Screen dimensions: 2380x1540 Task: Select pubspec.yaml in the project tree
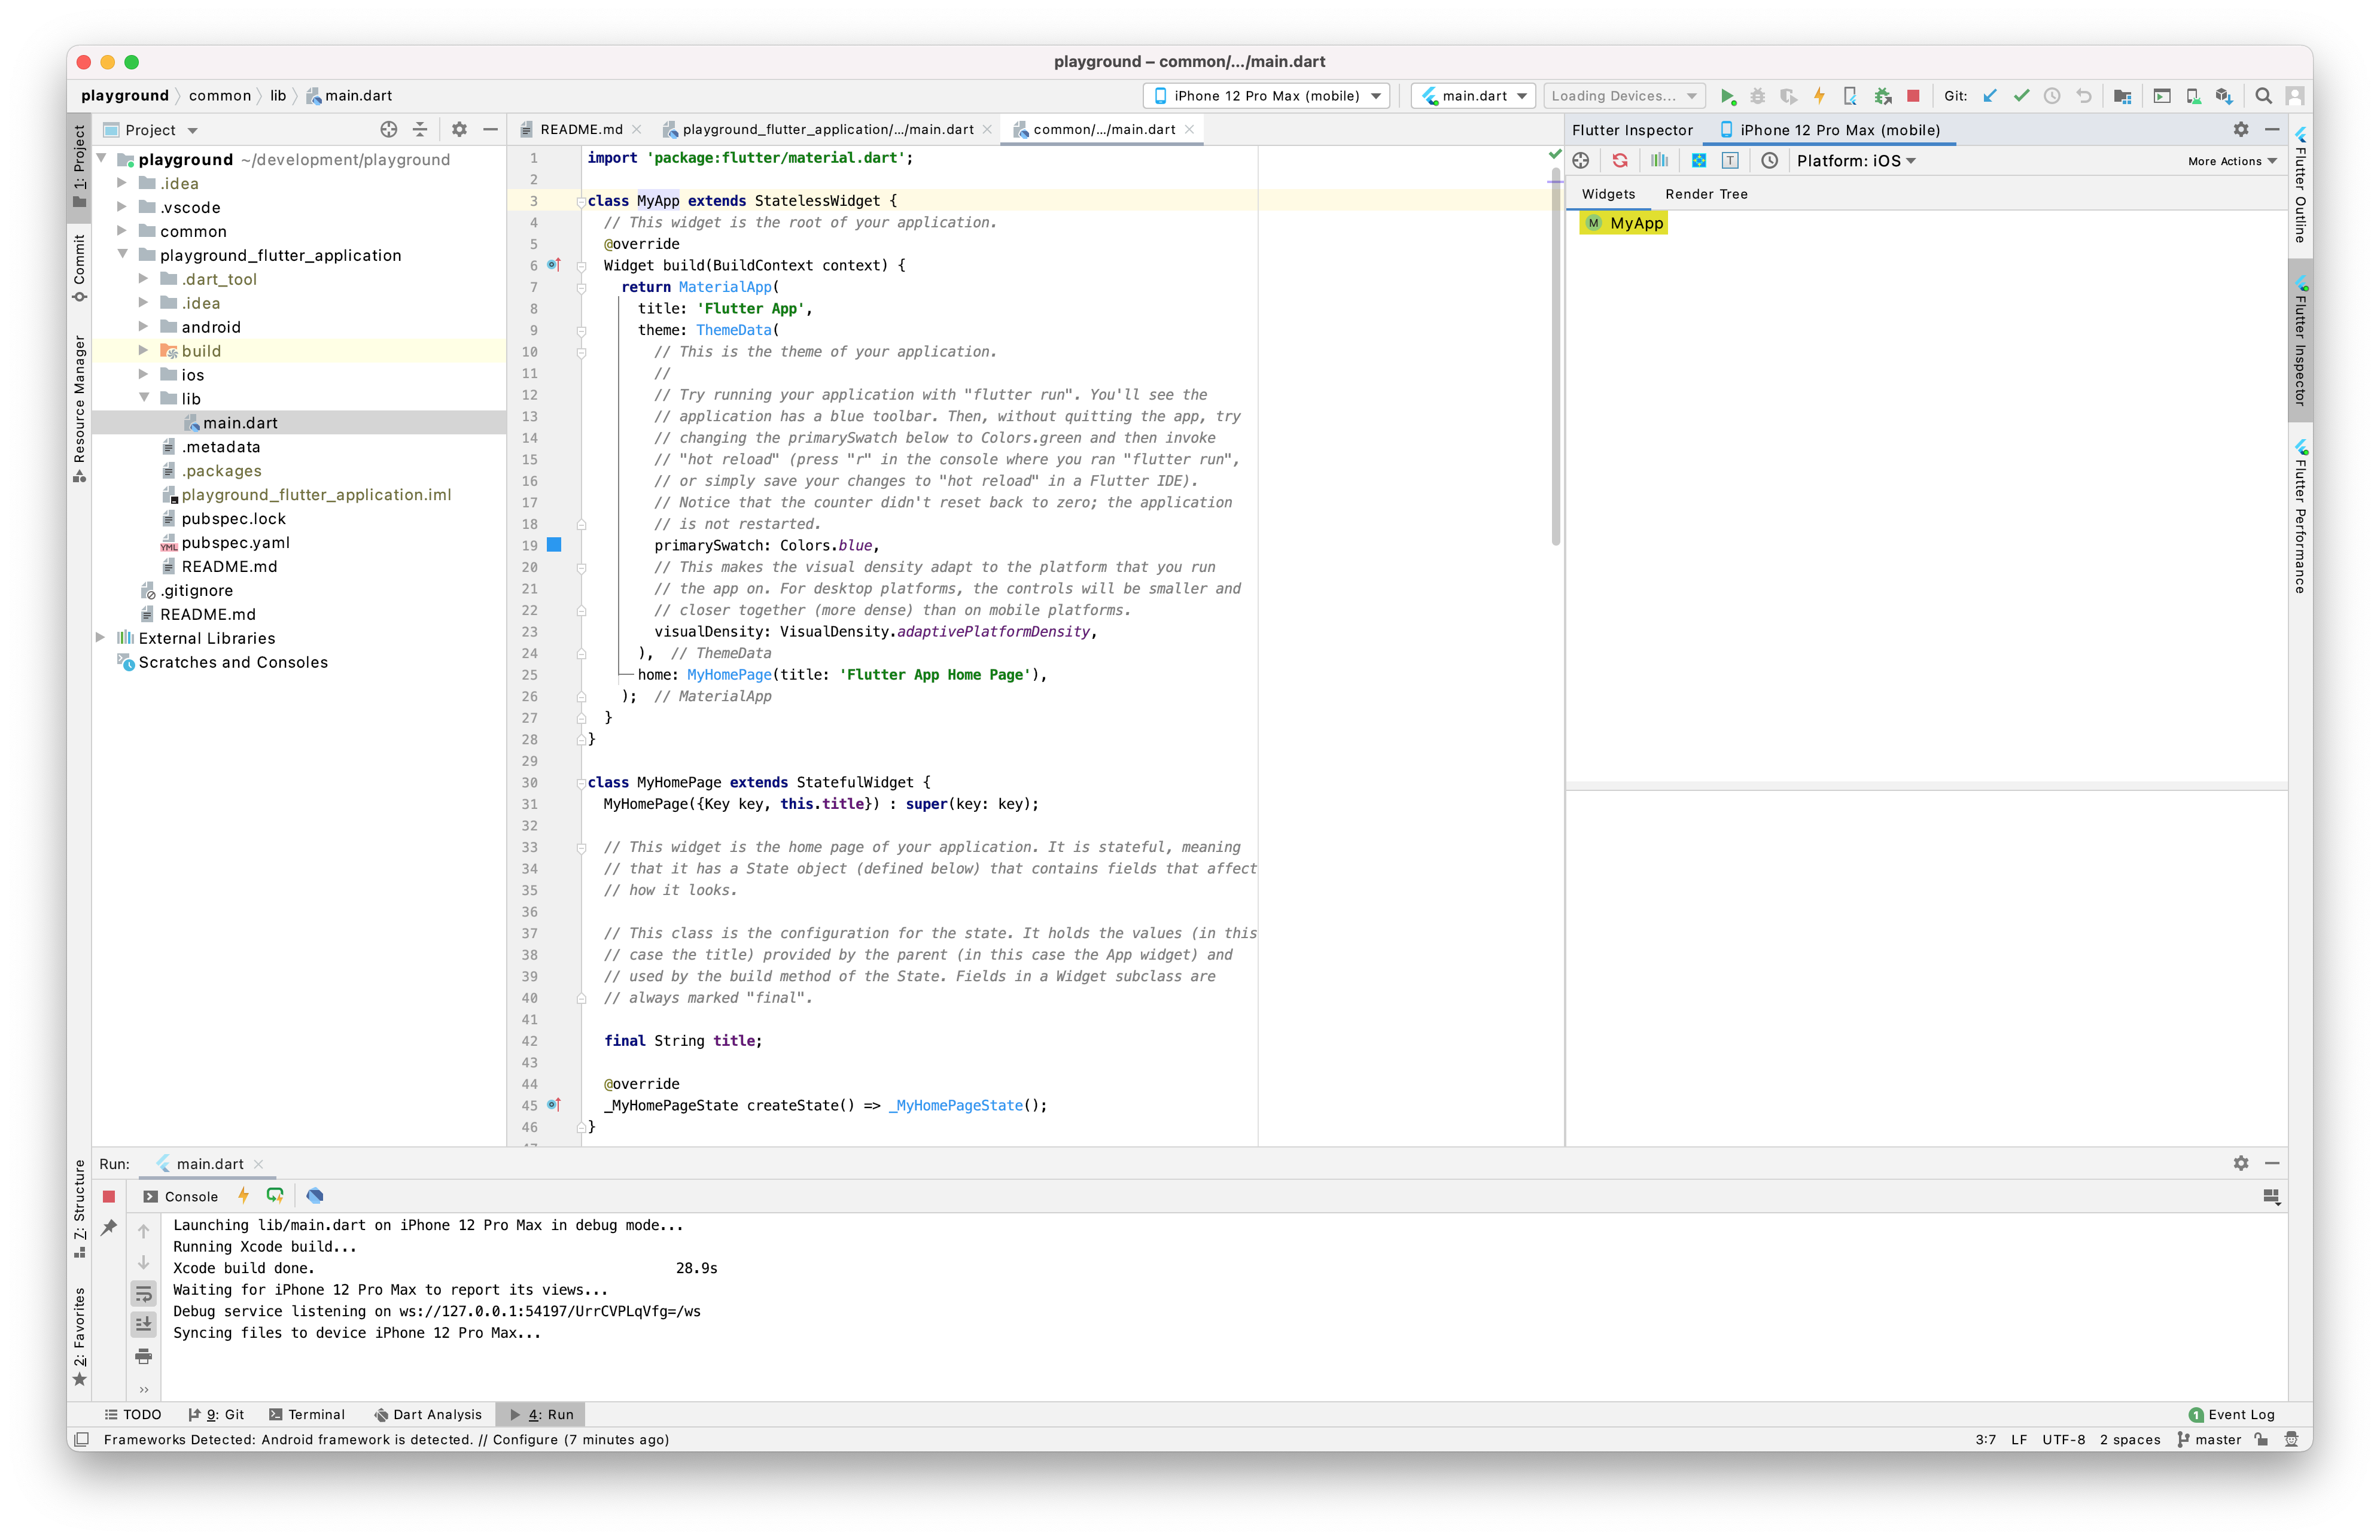235,543
